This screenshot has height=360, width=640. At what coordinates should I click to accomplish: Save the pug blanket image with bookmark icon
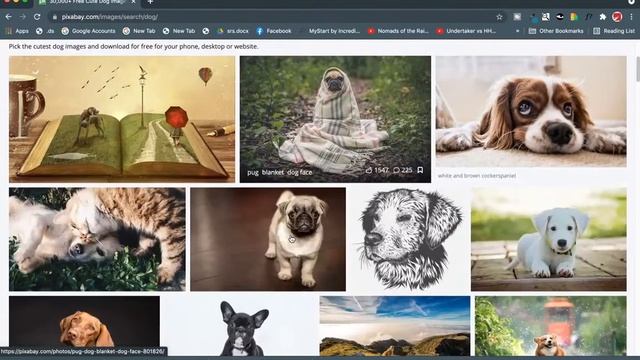420,170
